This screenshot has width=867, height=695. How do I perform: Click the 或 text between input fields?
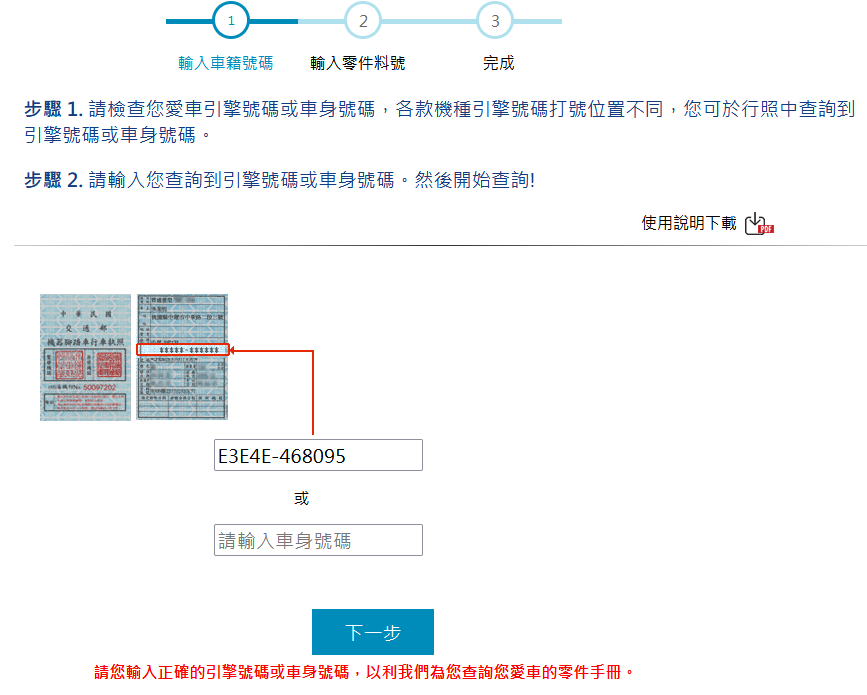point(302,498)
